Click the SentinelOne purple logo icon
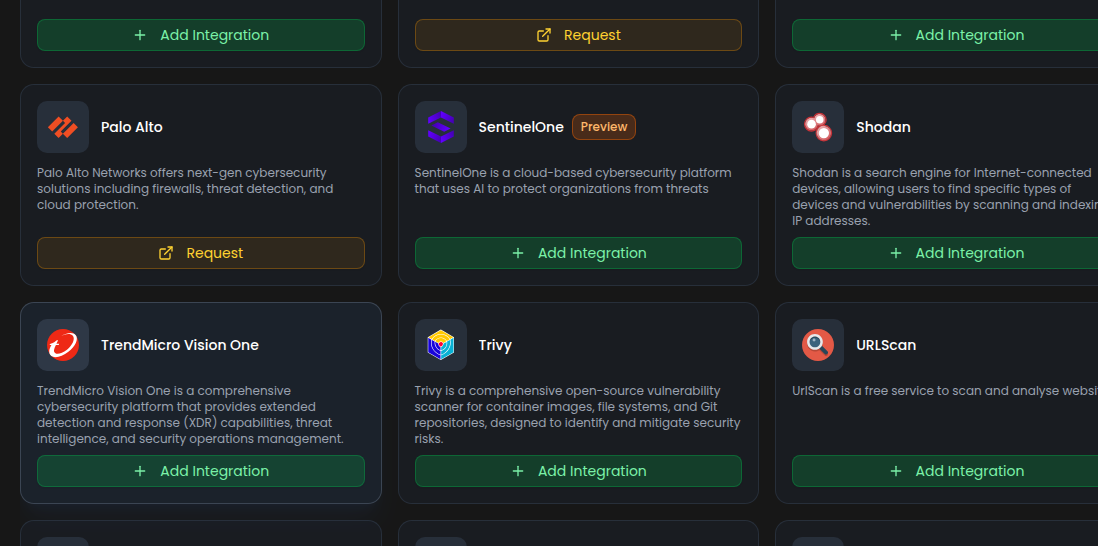 click(440, 127)
